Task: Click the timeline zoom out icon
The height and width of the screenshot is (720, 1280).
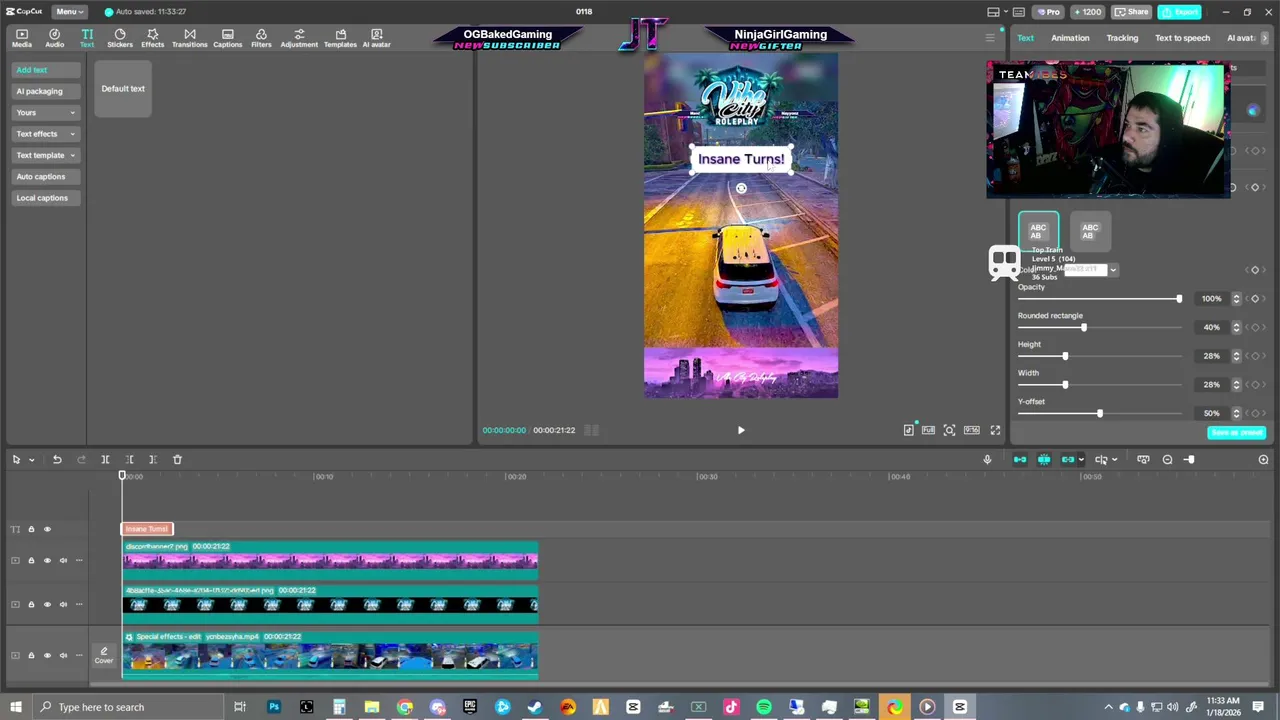Action: coord(1167,459)
